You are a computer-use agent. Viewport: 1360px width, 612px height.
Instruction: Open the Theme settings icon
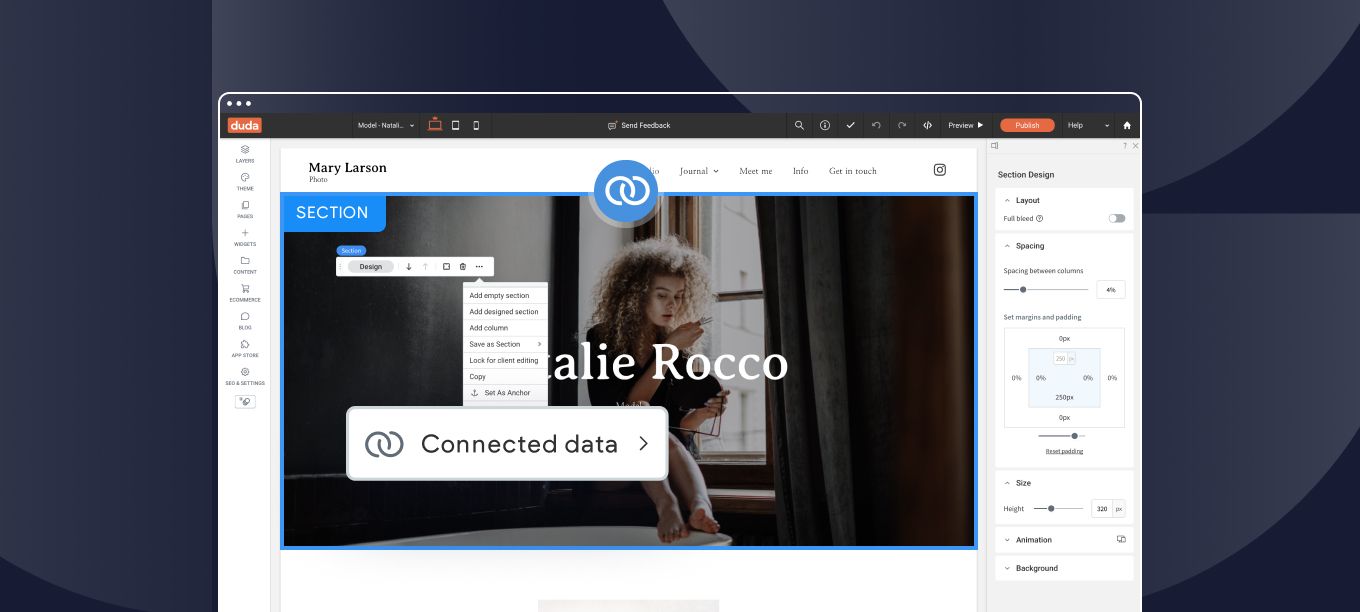coord(245,181)
